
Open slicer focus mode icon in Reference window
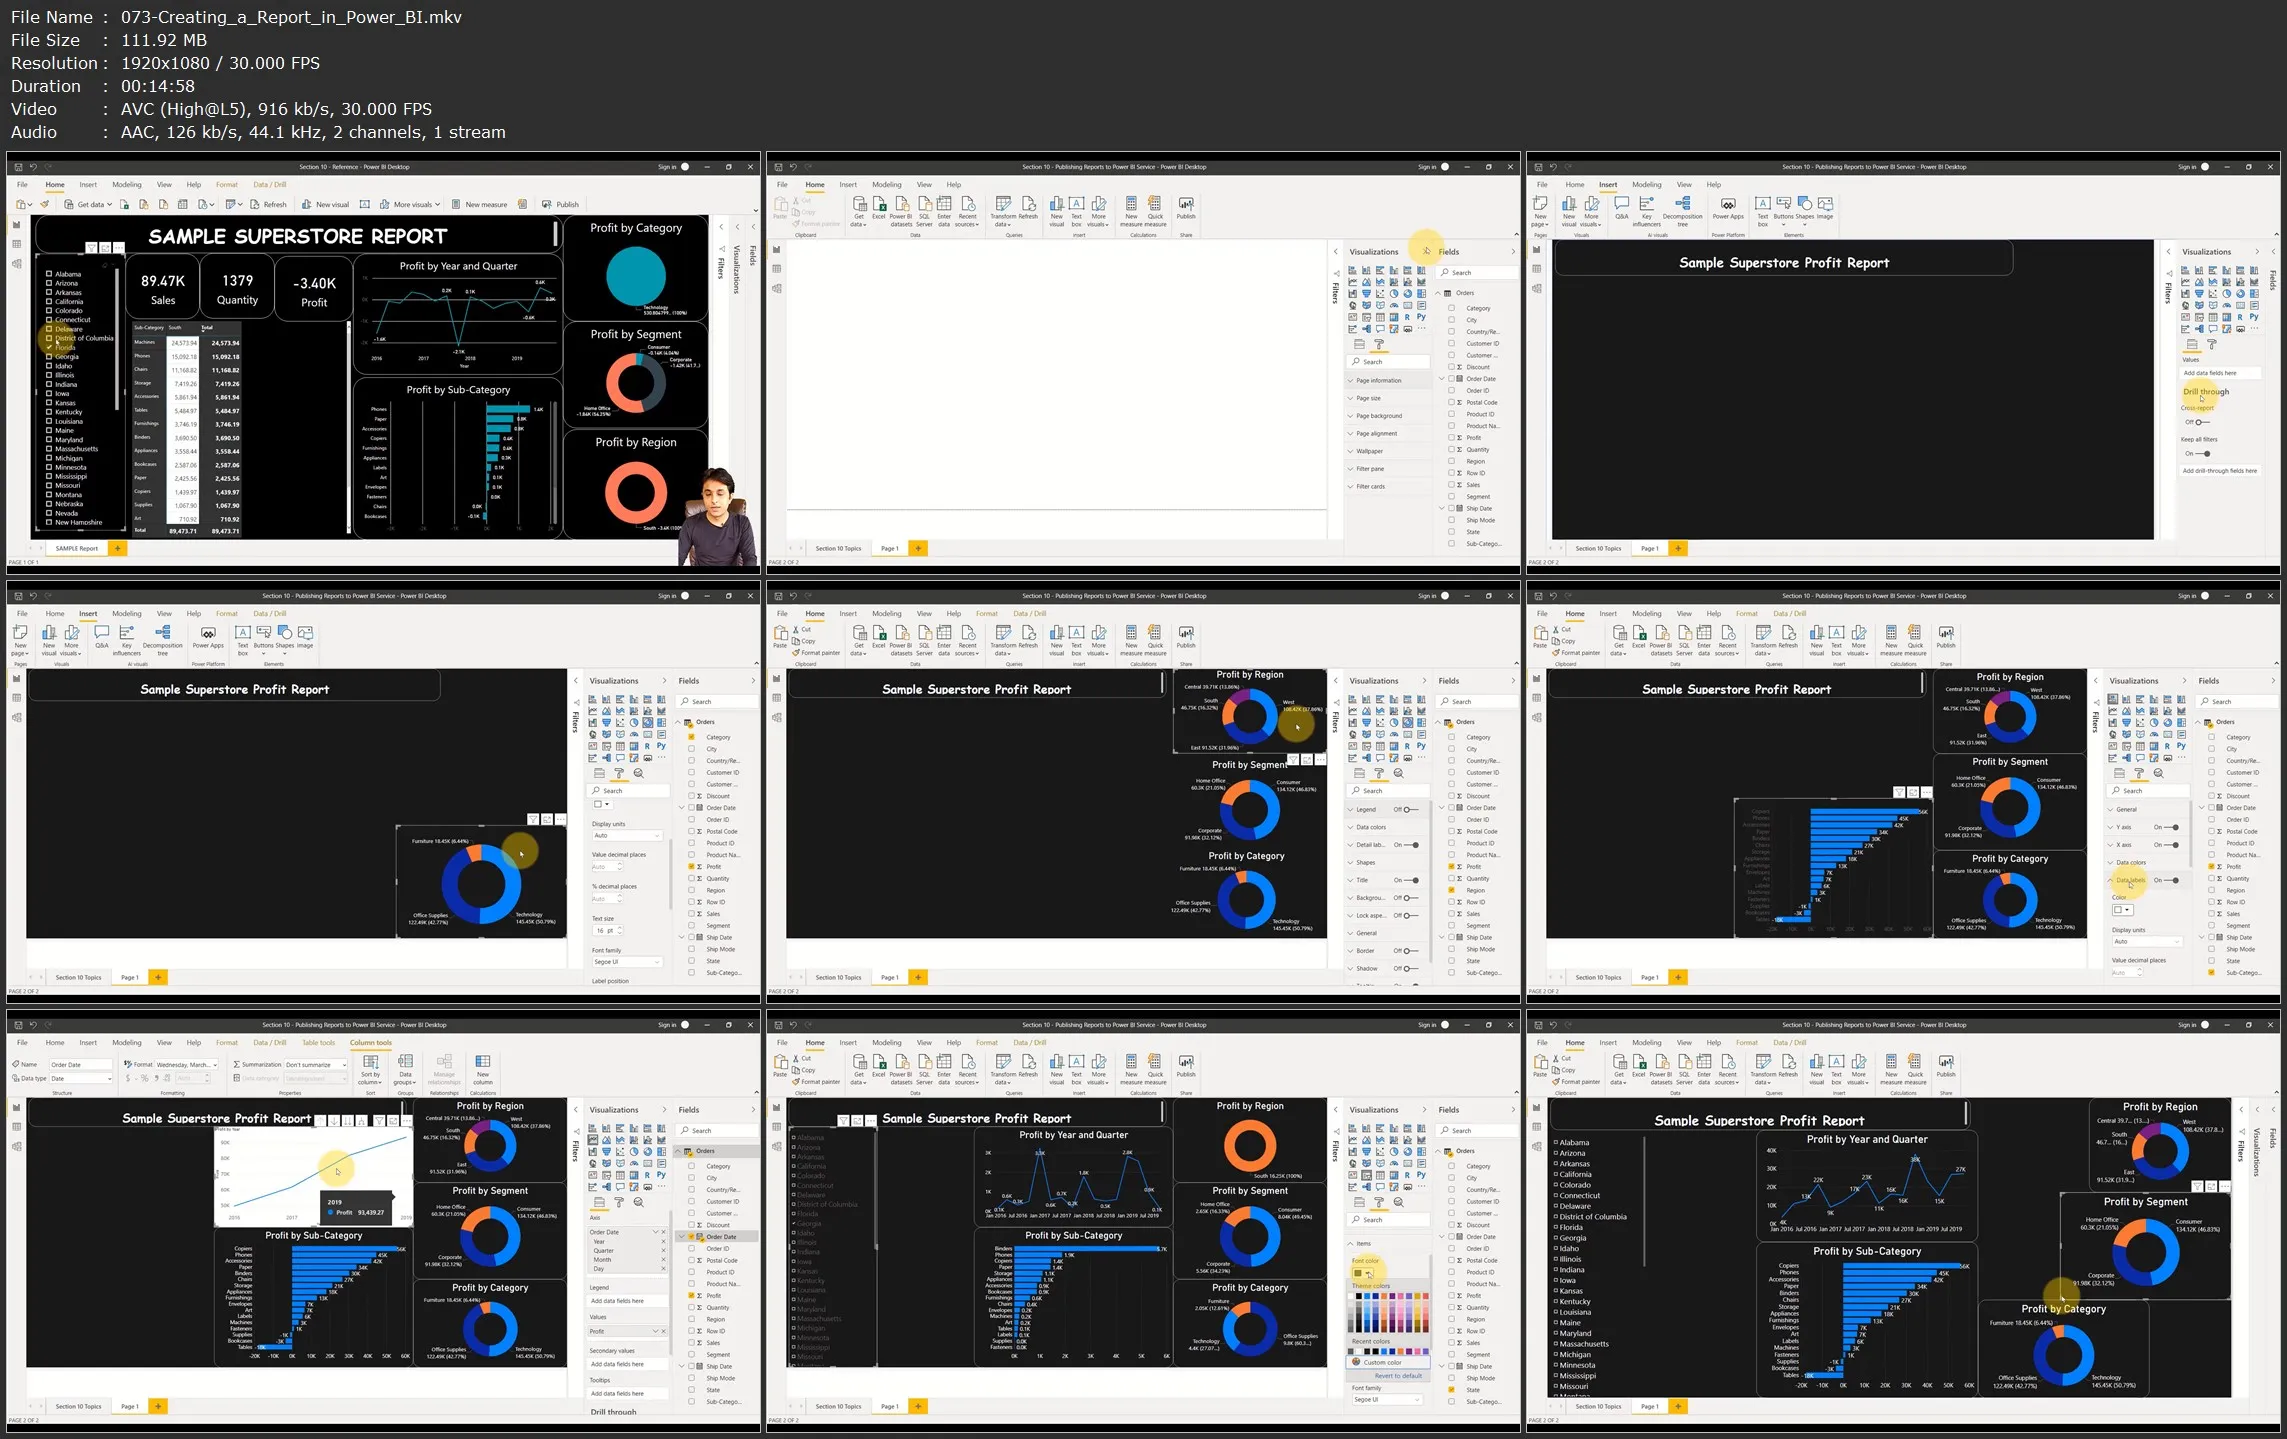105,247
